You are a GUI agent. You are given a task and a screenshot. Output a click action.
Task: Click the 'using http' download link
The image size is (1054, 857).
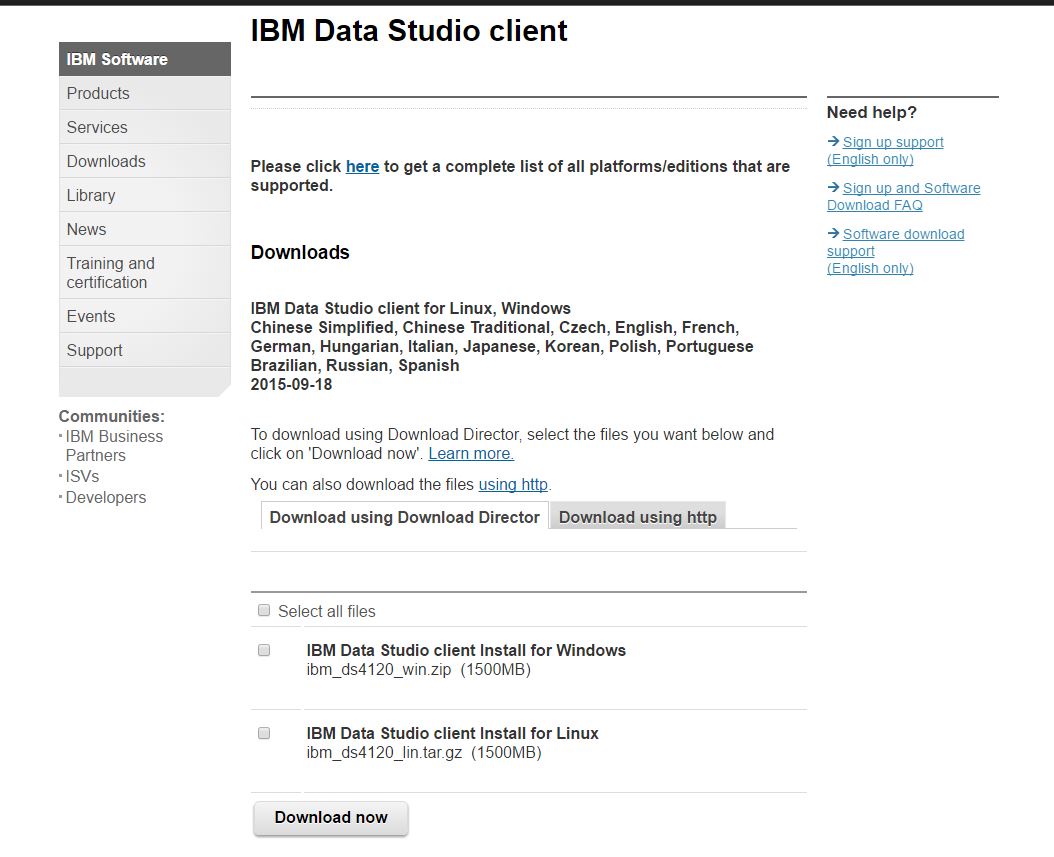point(513,484)
